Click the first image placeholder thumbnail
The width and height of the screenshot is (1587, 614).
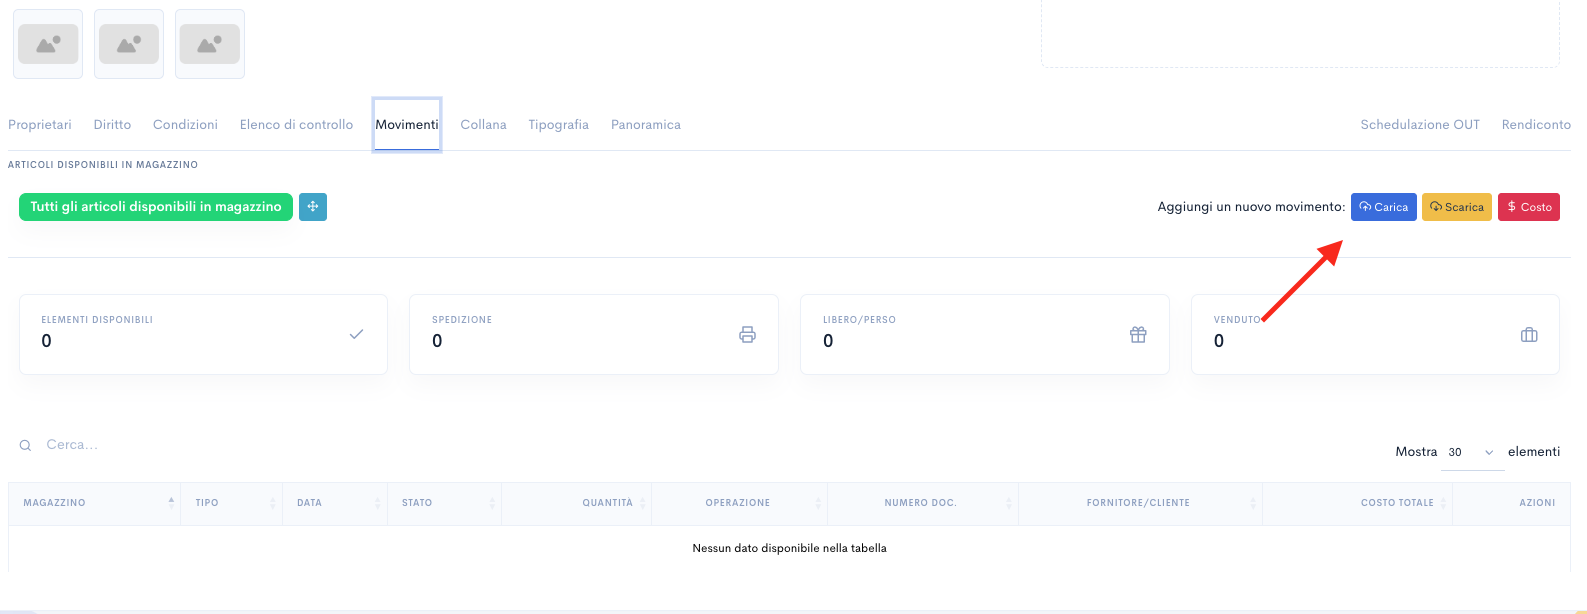48,44
